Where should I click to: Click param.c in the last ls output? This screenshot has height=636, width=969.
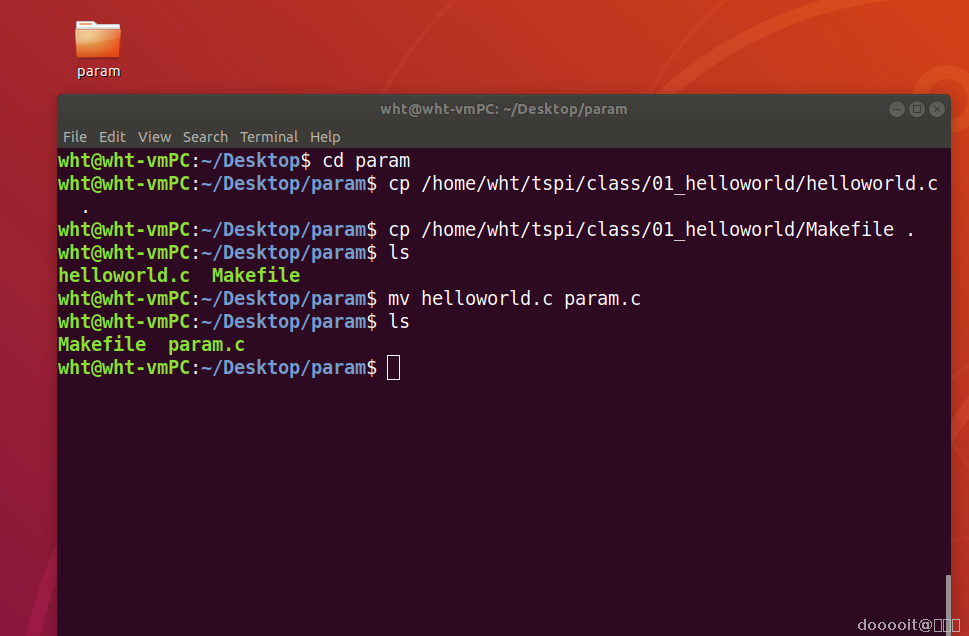pos(206,345)
